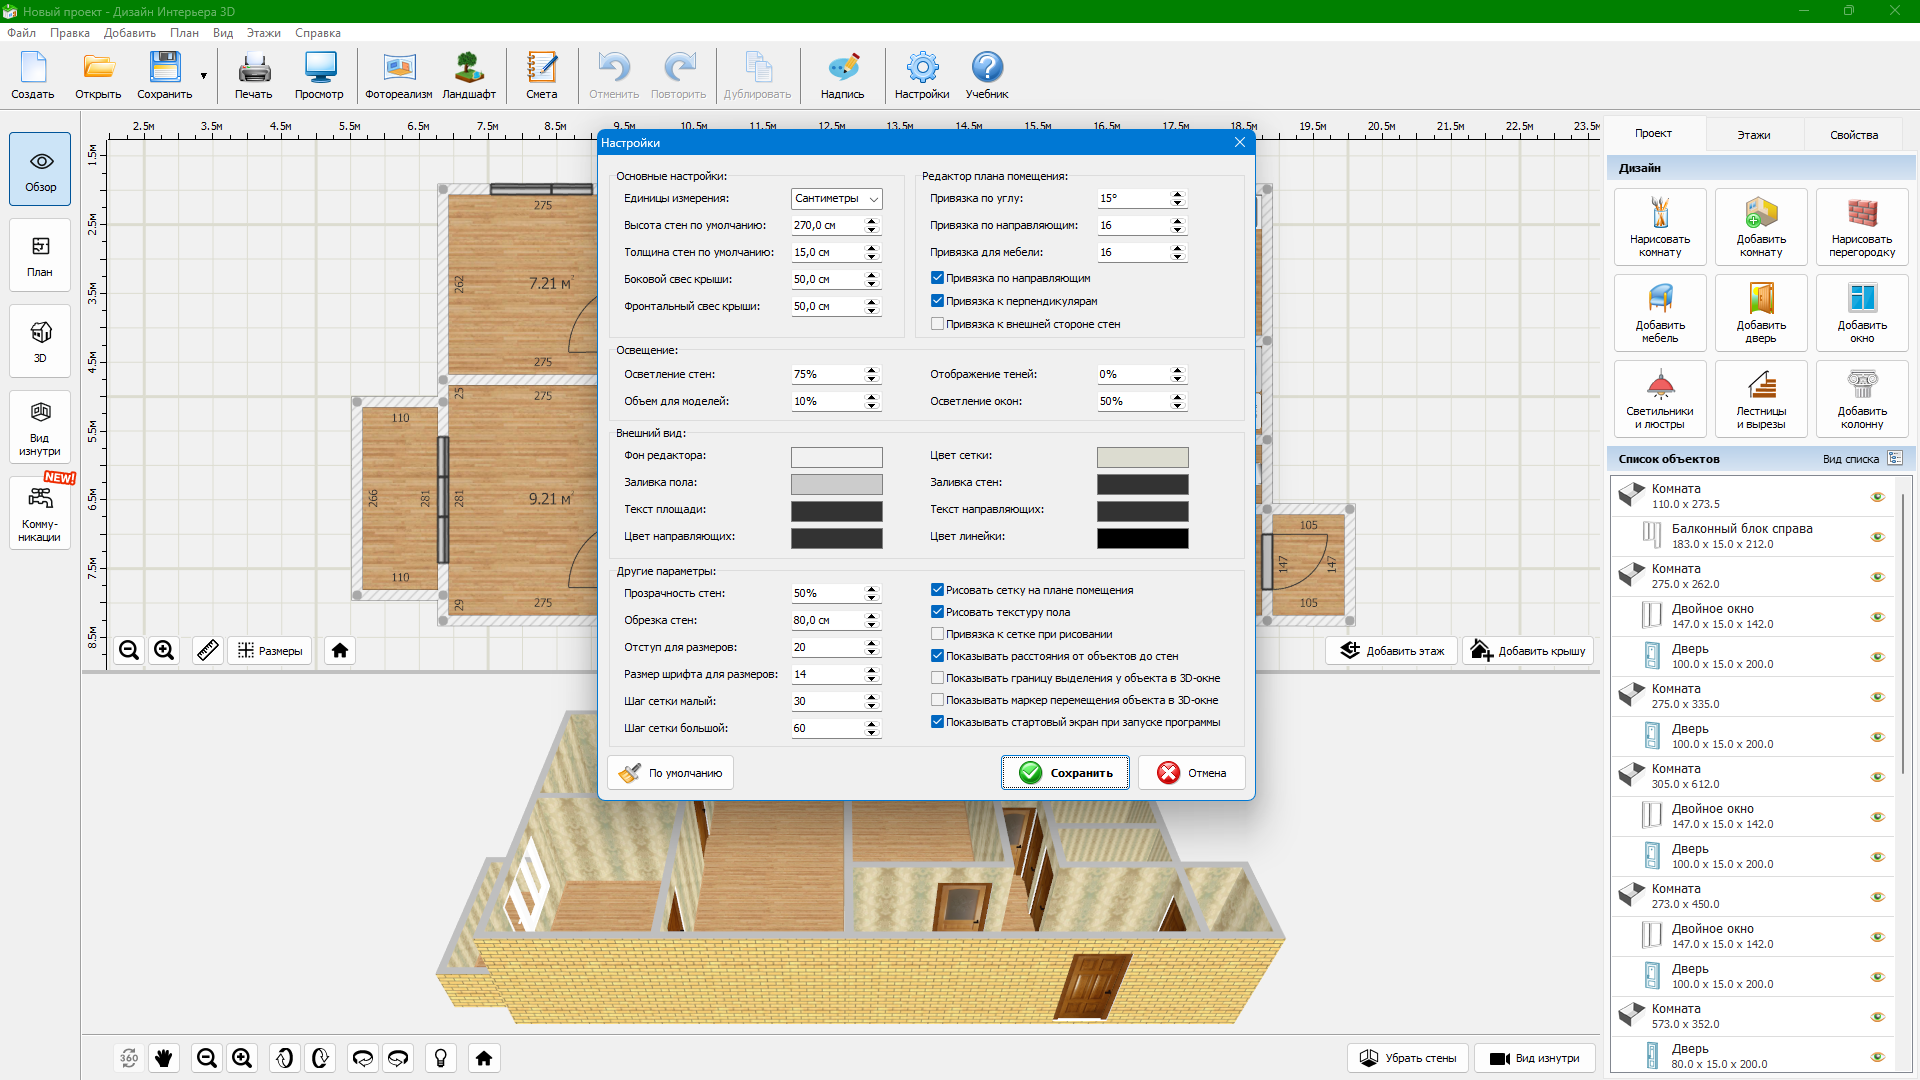
Task: Toggle Привязка к сетке при рисовании
Action: tap(937, 634)
